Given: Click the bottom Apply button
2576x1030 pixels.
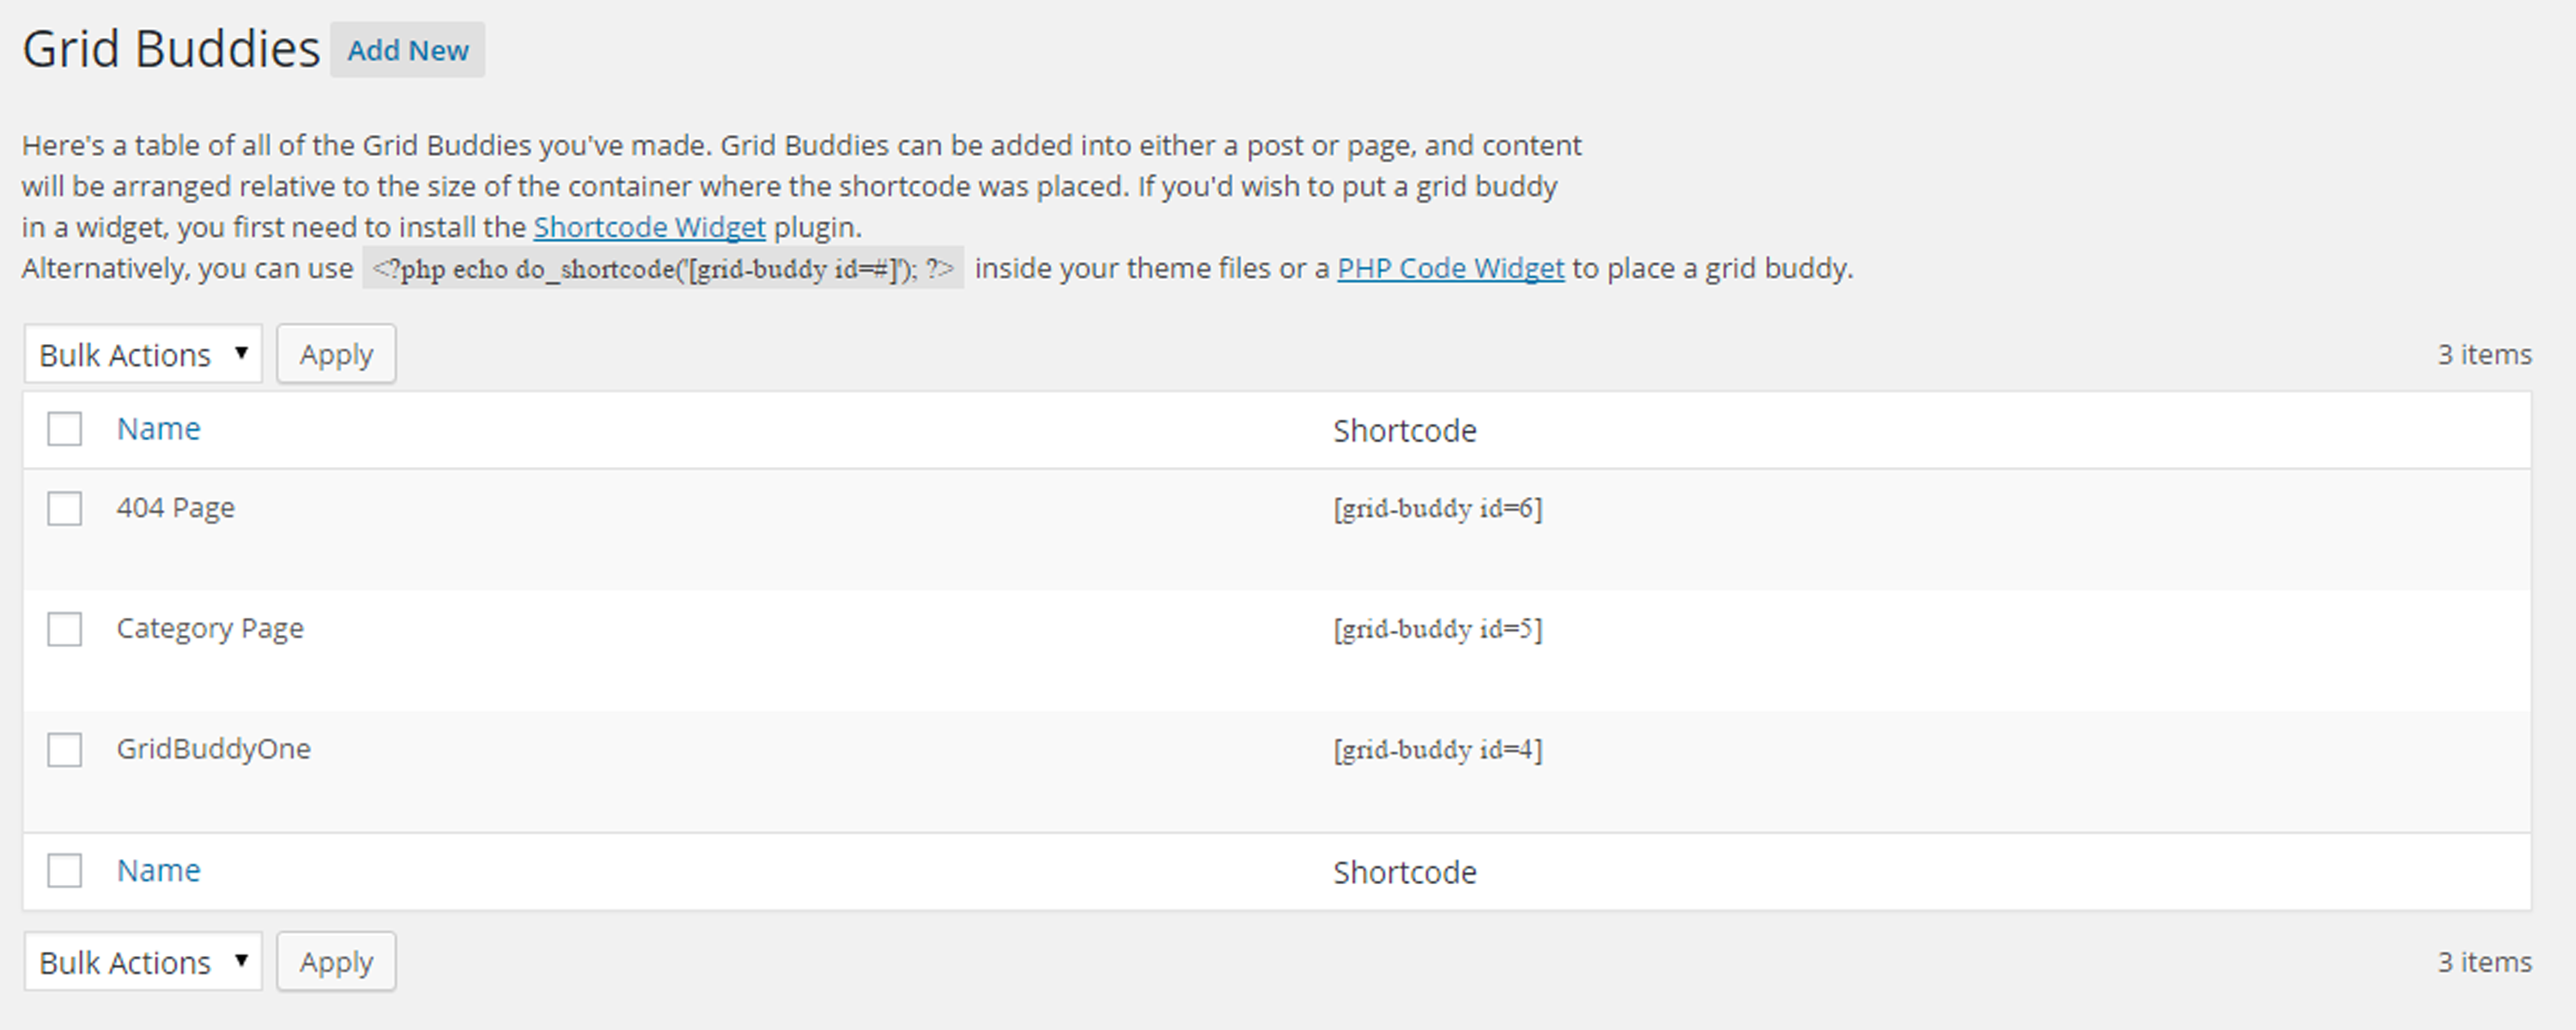Looking at the screenshot, I should tap(336, 962).
